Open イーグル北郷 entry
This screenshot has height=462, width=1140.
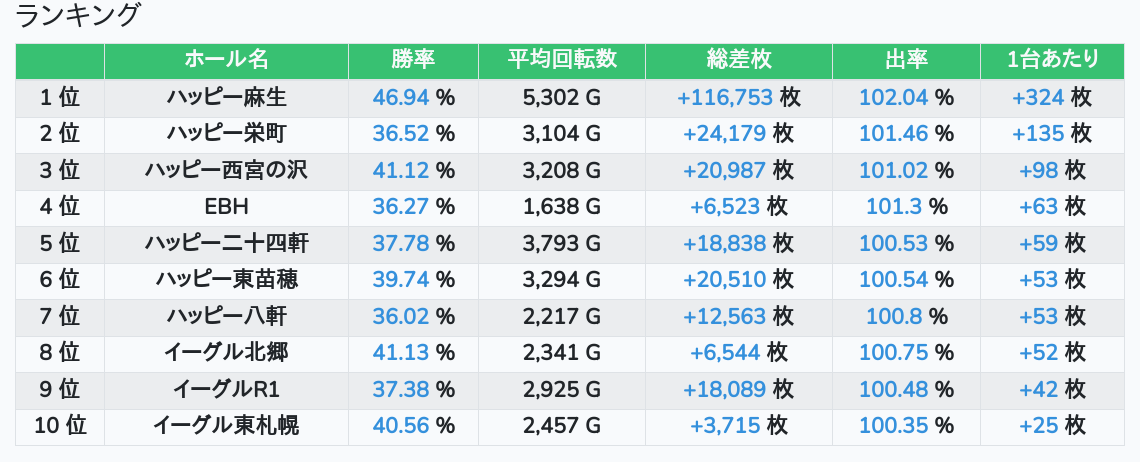(x=226, y=353)
